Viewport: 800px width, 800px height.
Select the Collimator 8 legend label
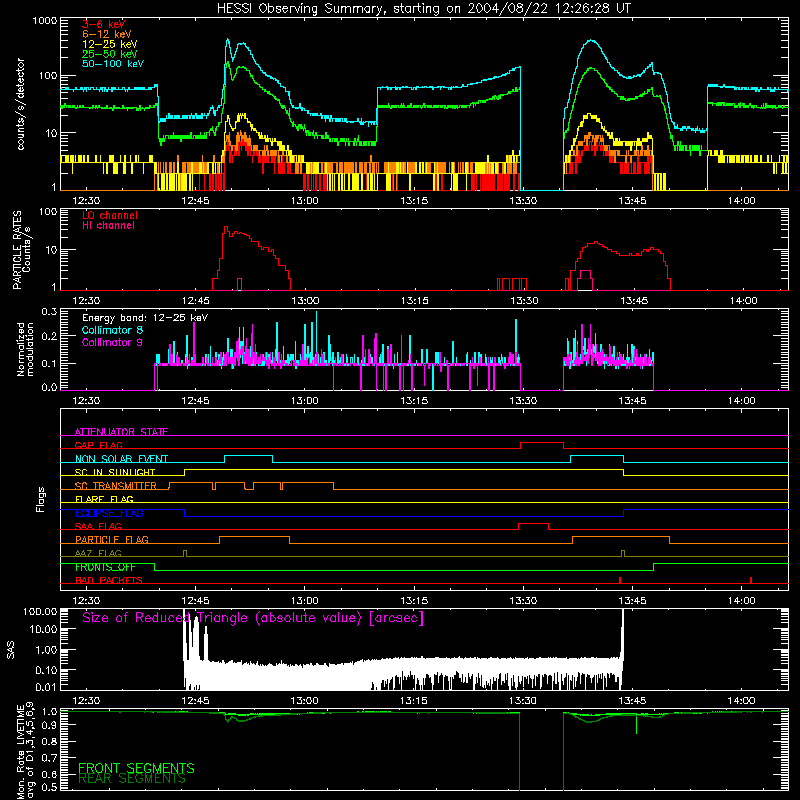coord(112,330)
